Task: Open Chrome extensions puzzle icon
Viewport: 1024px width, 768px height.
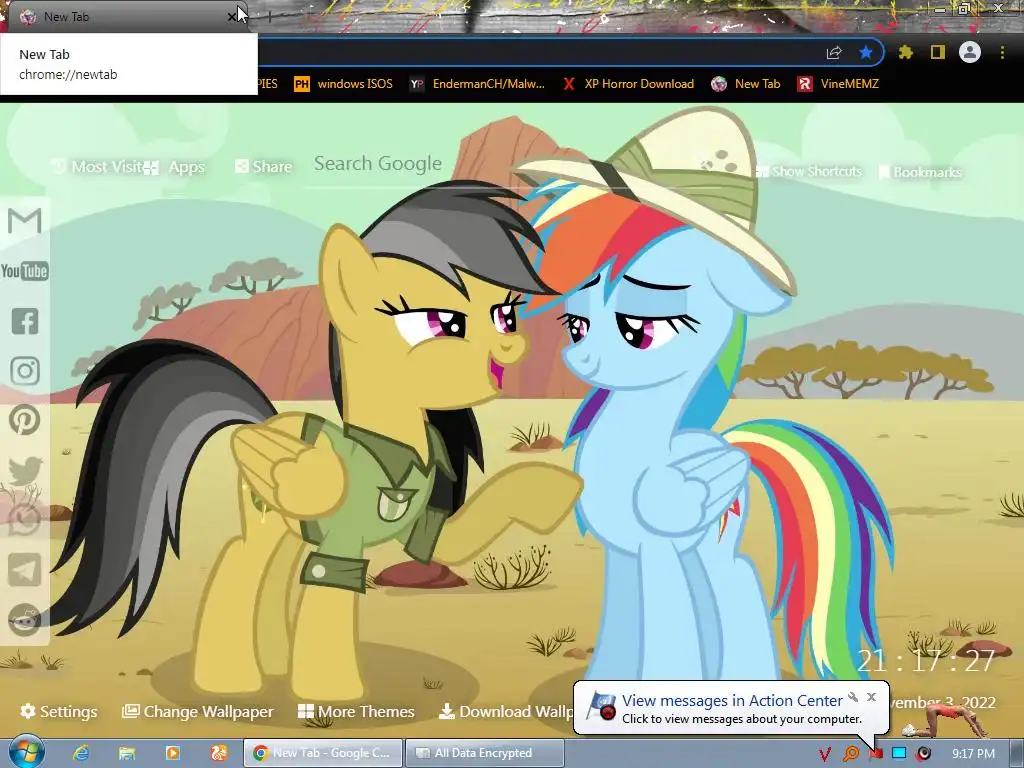Action: click(906, 52)
